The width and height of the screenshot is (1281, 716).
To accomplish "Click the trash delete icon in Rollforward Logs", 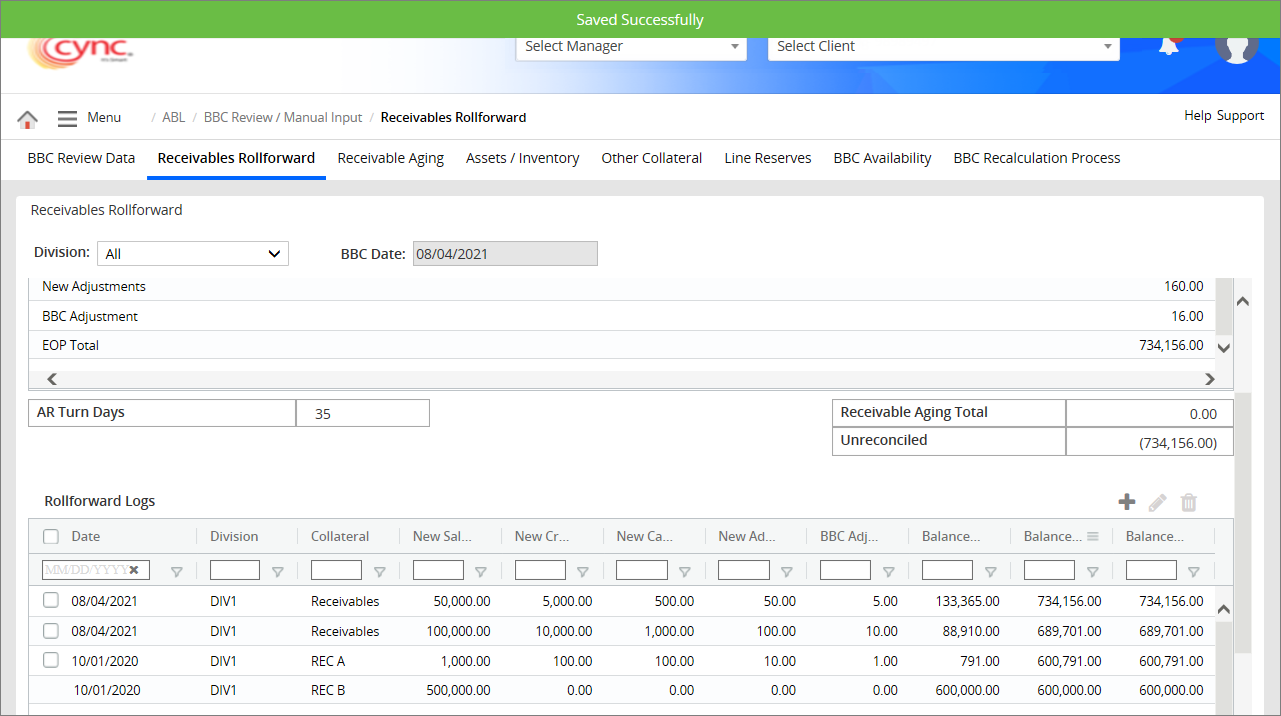I will coord(1189,503).
